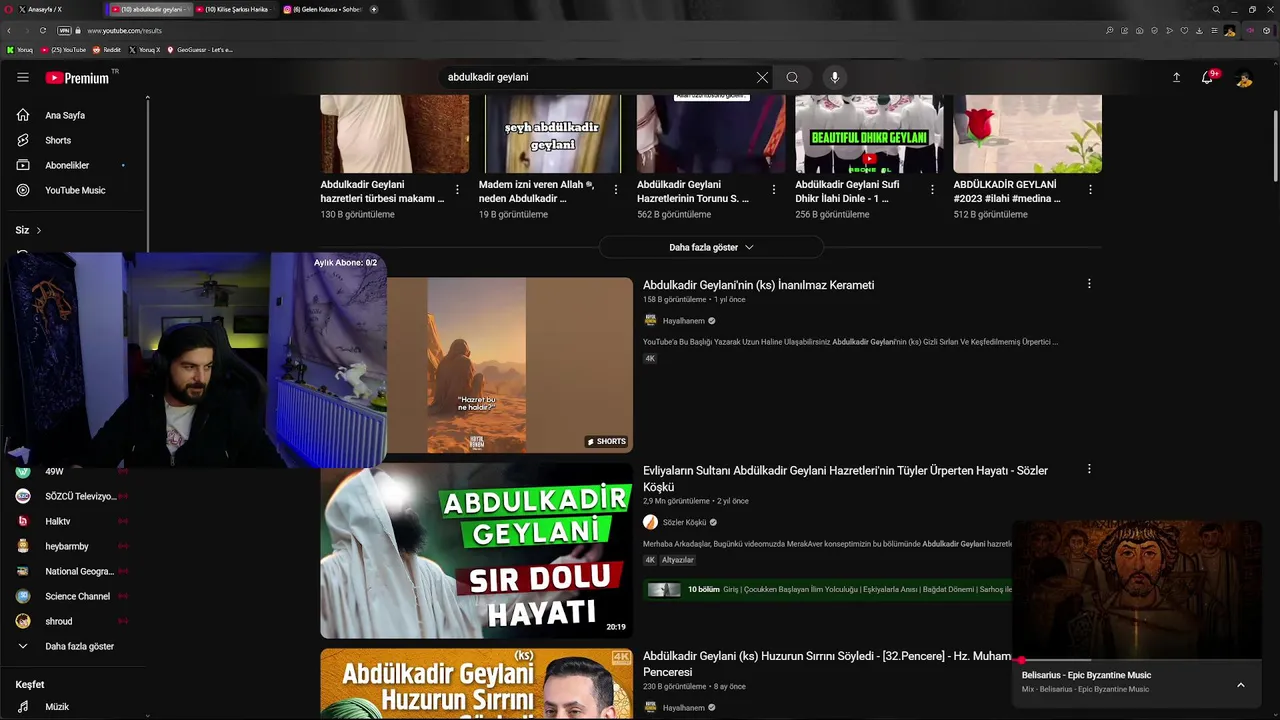The image size is (1280, 720).
Task: Click the VPN badge in the address bar
Action: coord(64,30)
